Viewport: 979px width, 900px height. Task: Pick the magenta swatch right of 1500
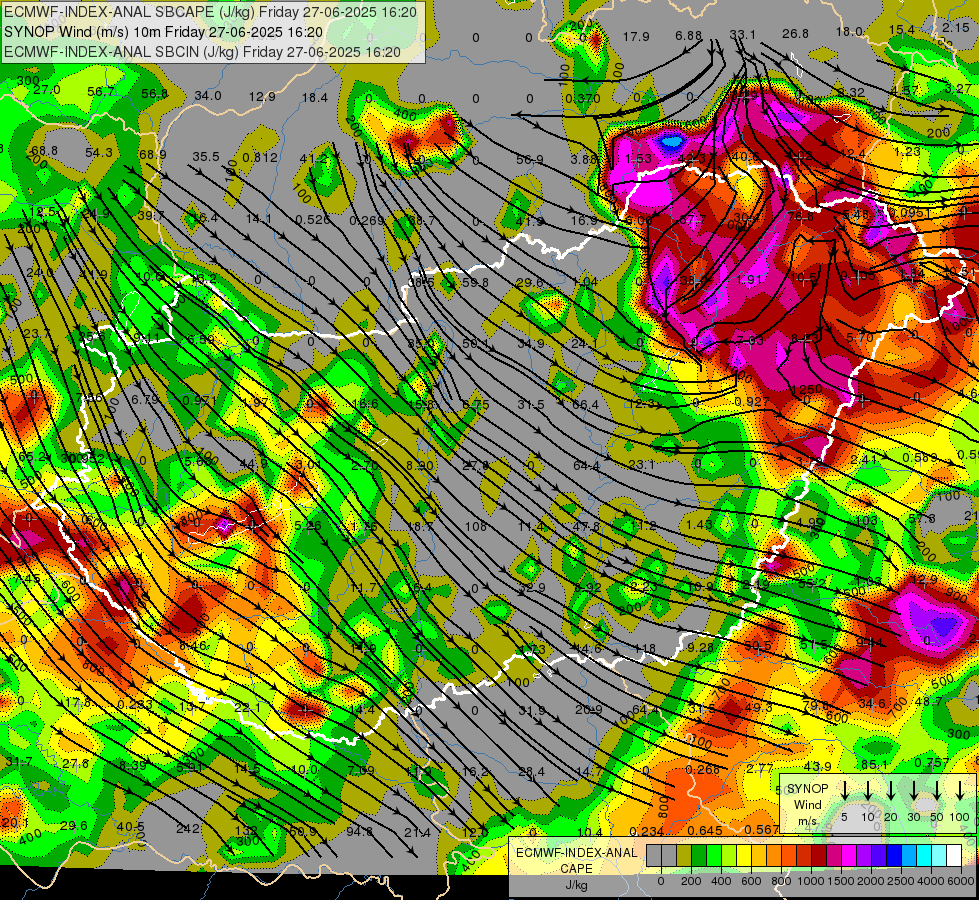click(849, 856)
